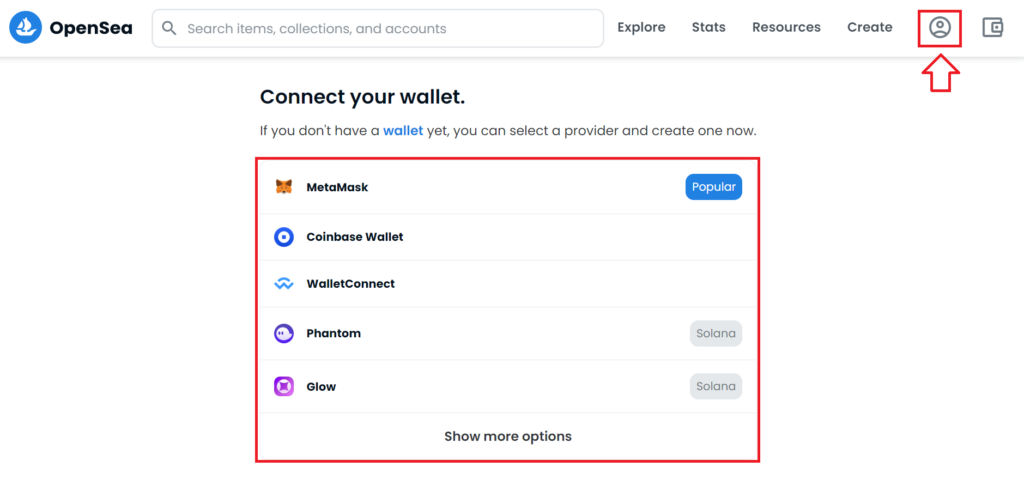
Task: Click the Glow purple square icon
Action: click(283, 387)
